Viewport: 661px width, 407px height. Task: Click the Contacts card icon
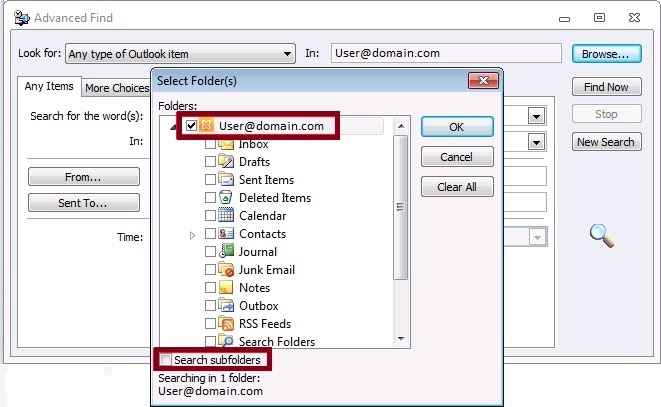click(x=226, y=233)
